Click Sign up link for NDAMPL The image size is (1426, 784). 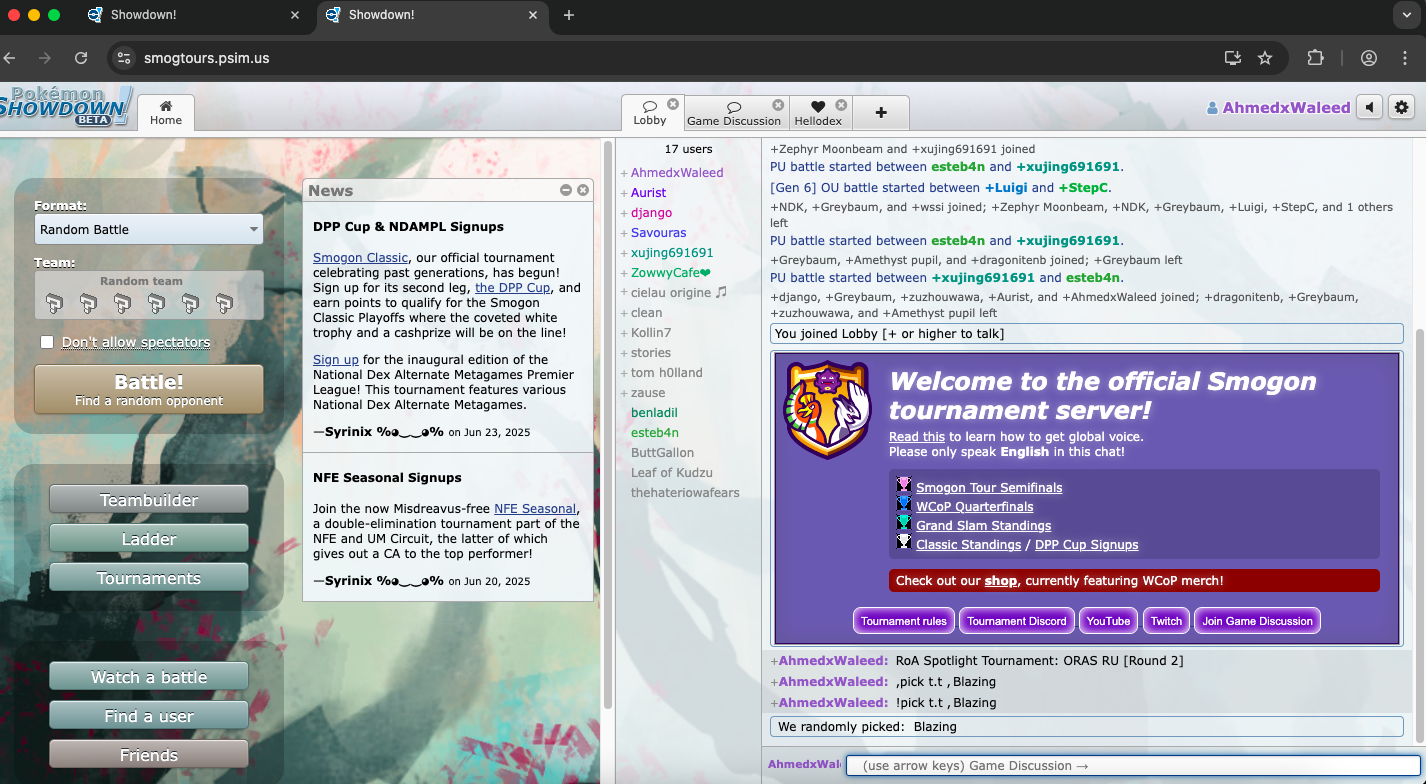[336, 360]
